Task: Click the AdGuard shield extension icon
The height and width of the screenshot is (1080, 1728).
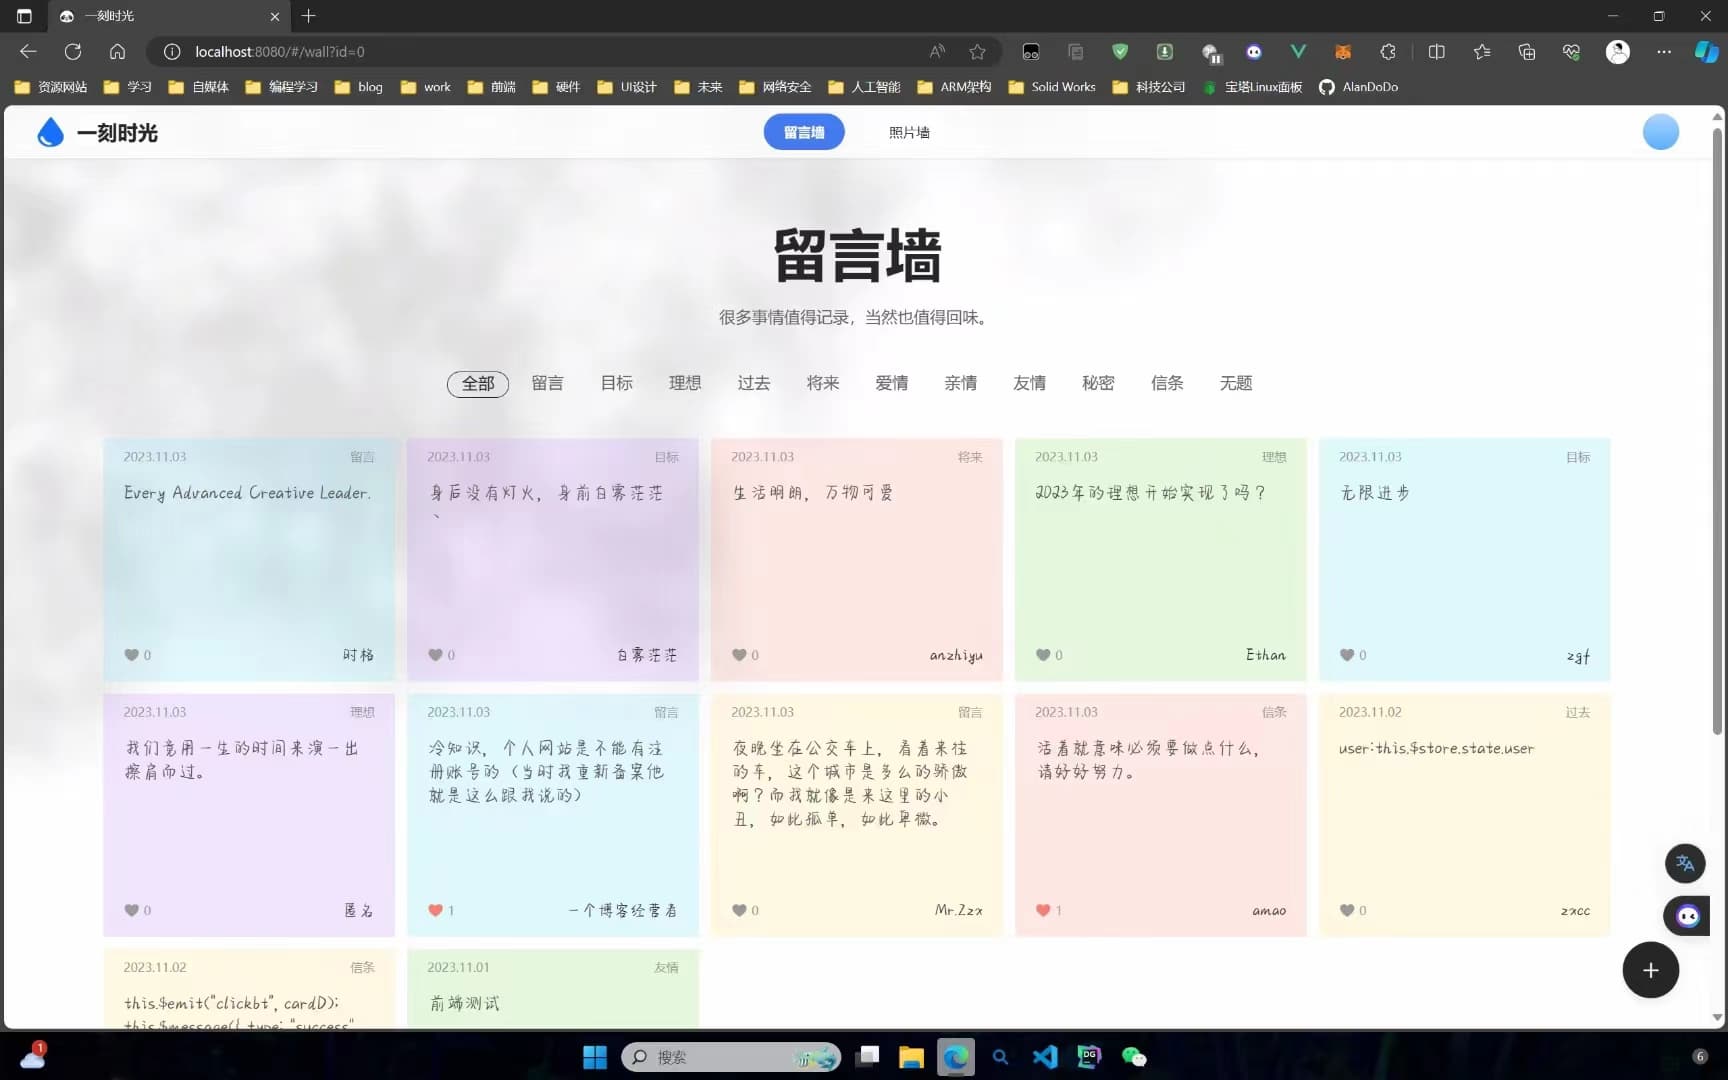Action: pos(1120,52)
